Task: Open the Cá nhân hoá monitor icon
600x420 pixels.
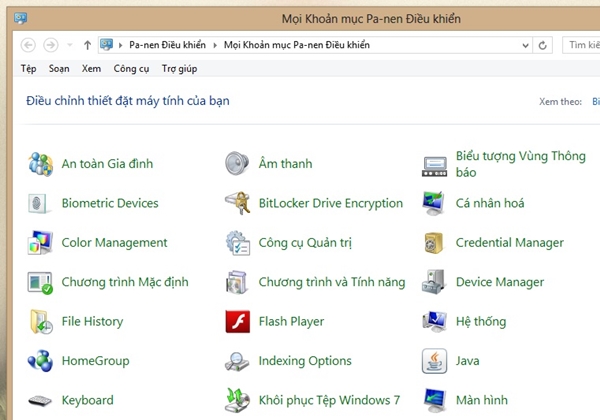Action: (434, 203)
